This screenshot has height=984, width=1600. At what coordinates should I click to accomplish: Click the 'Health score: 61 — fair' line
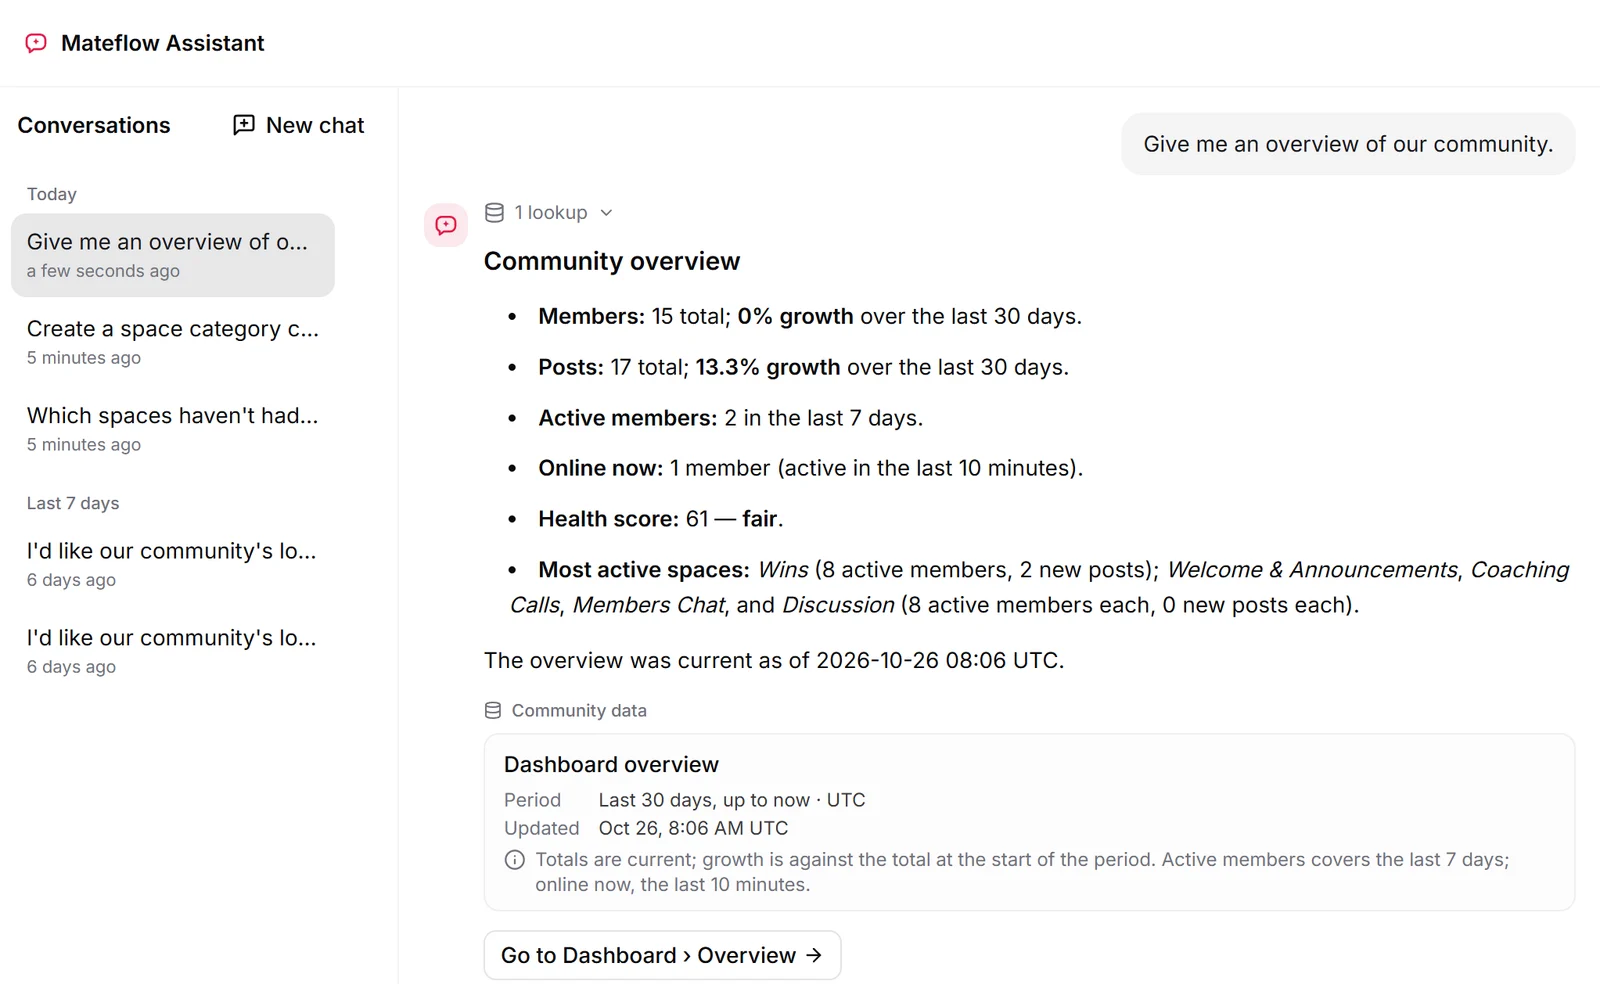tap(660, 519)
